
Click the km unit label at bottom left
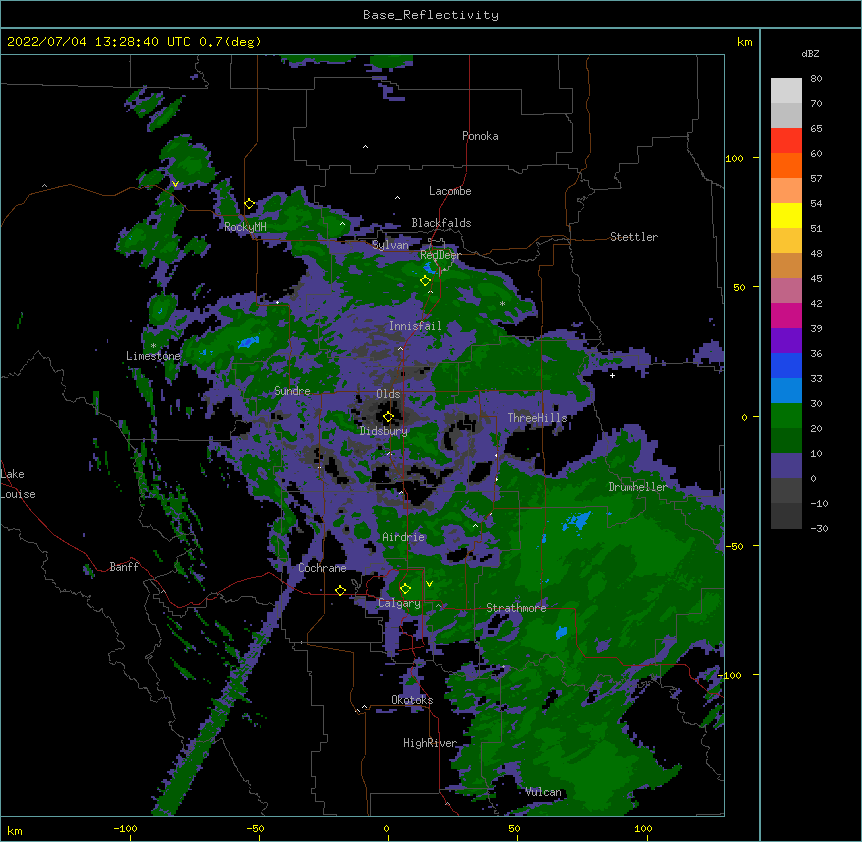14,830
